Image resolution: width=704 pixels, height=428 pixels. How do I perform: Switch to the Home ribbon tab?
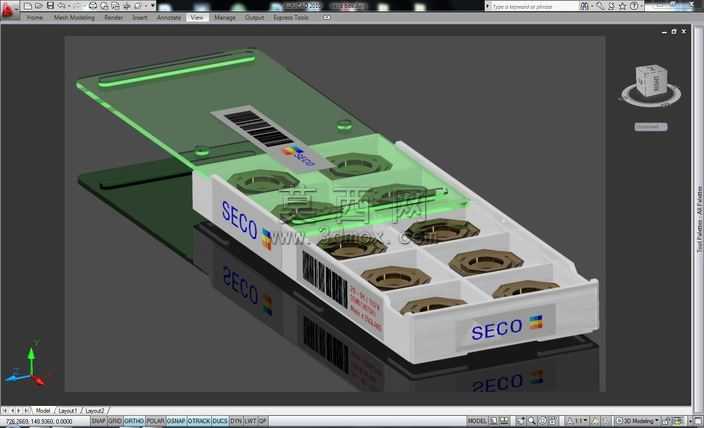coord(35,18)
